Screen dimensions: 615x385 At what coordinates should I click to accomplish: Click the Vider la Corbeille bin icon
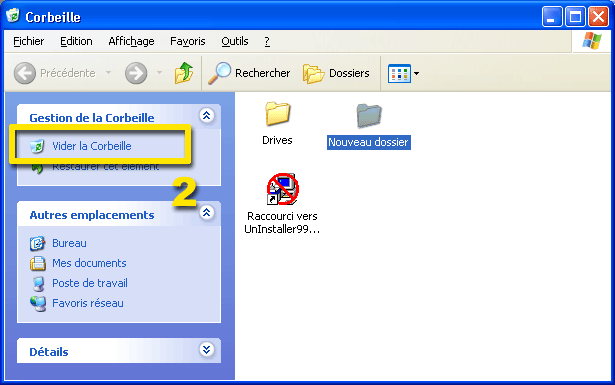coord(37,146)
